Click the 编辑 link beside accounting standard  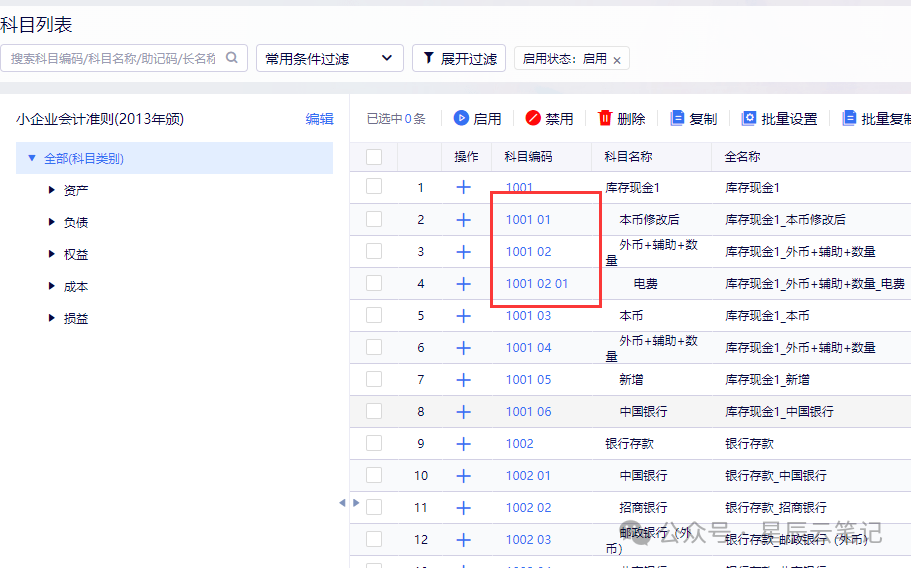320,118
